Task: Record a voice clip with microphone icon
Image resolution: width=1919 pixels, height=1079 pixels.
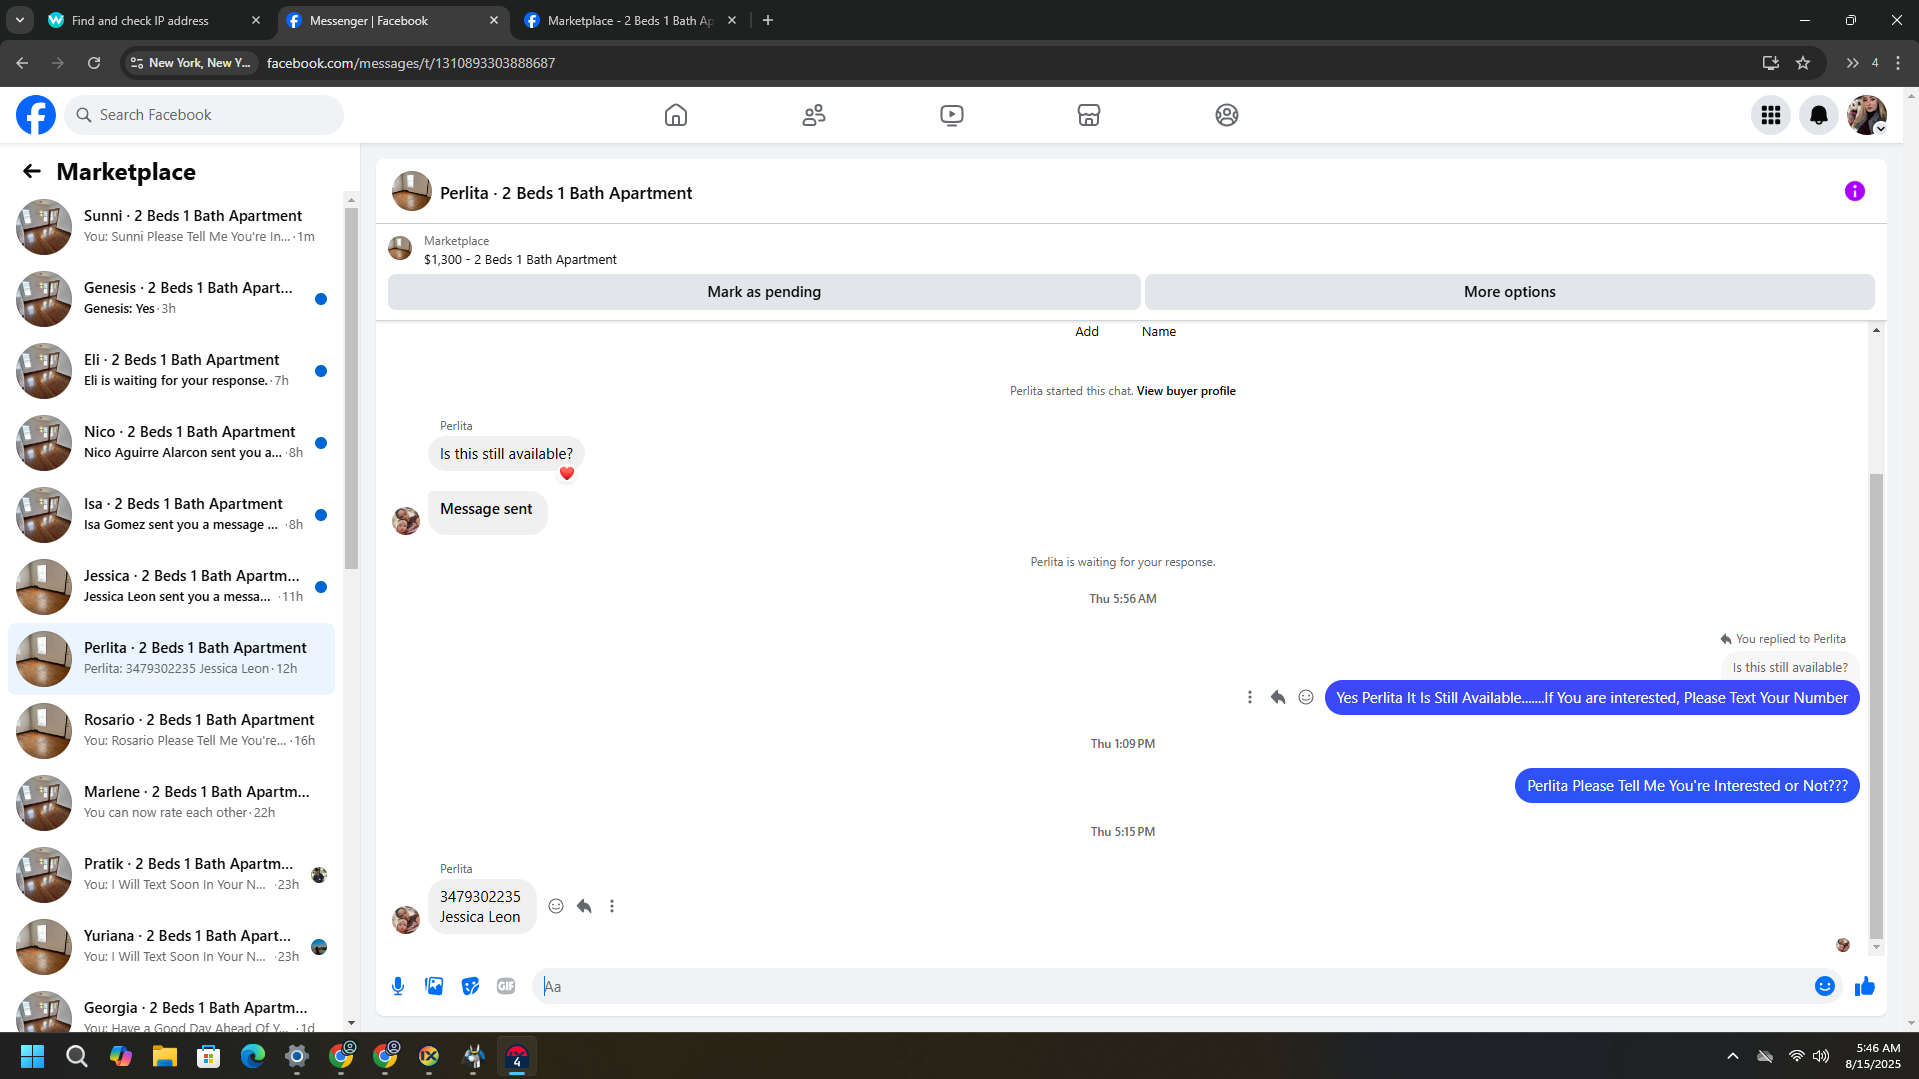Action: pyautogui.click(x=398, y=986)
